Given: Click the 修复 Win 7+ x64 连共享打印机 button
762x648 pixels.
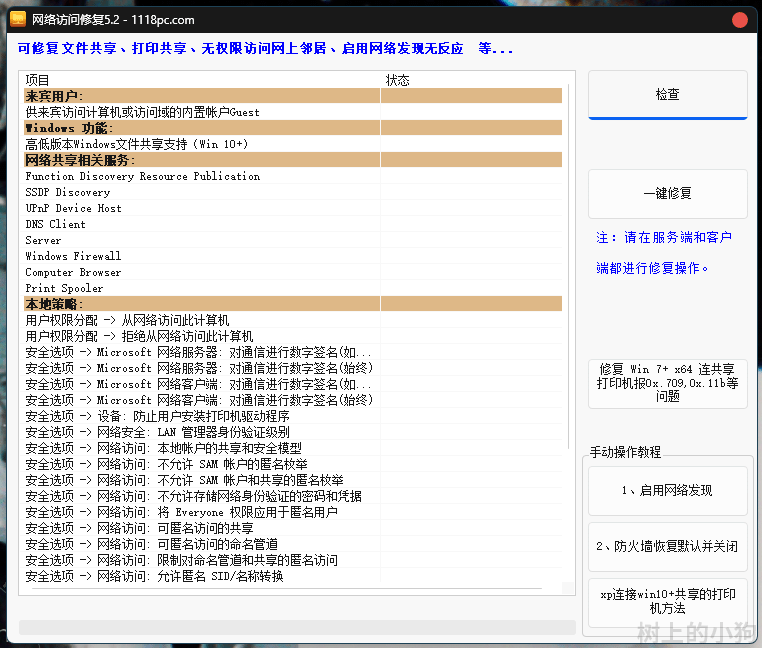Looking at the screenshot, I should pos(667,382).
